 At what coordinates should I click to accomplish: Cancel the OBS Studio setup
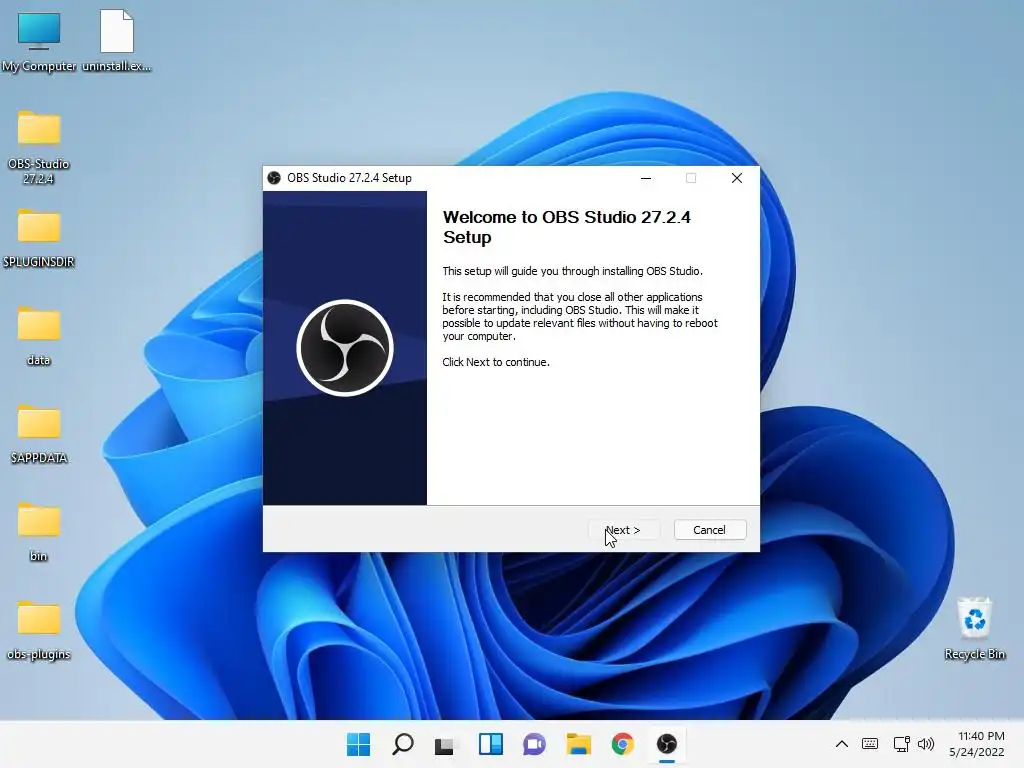710,530
